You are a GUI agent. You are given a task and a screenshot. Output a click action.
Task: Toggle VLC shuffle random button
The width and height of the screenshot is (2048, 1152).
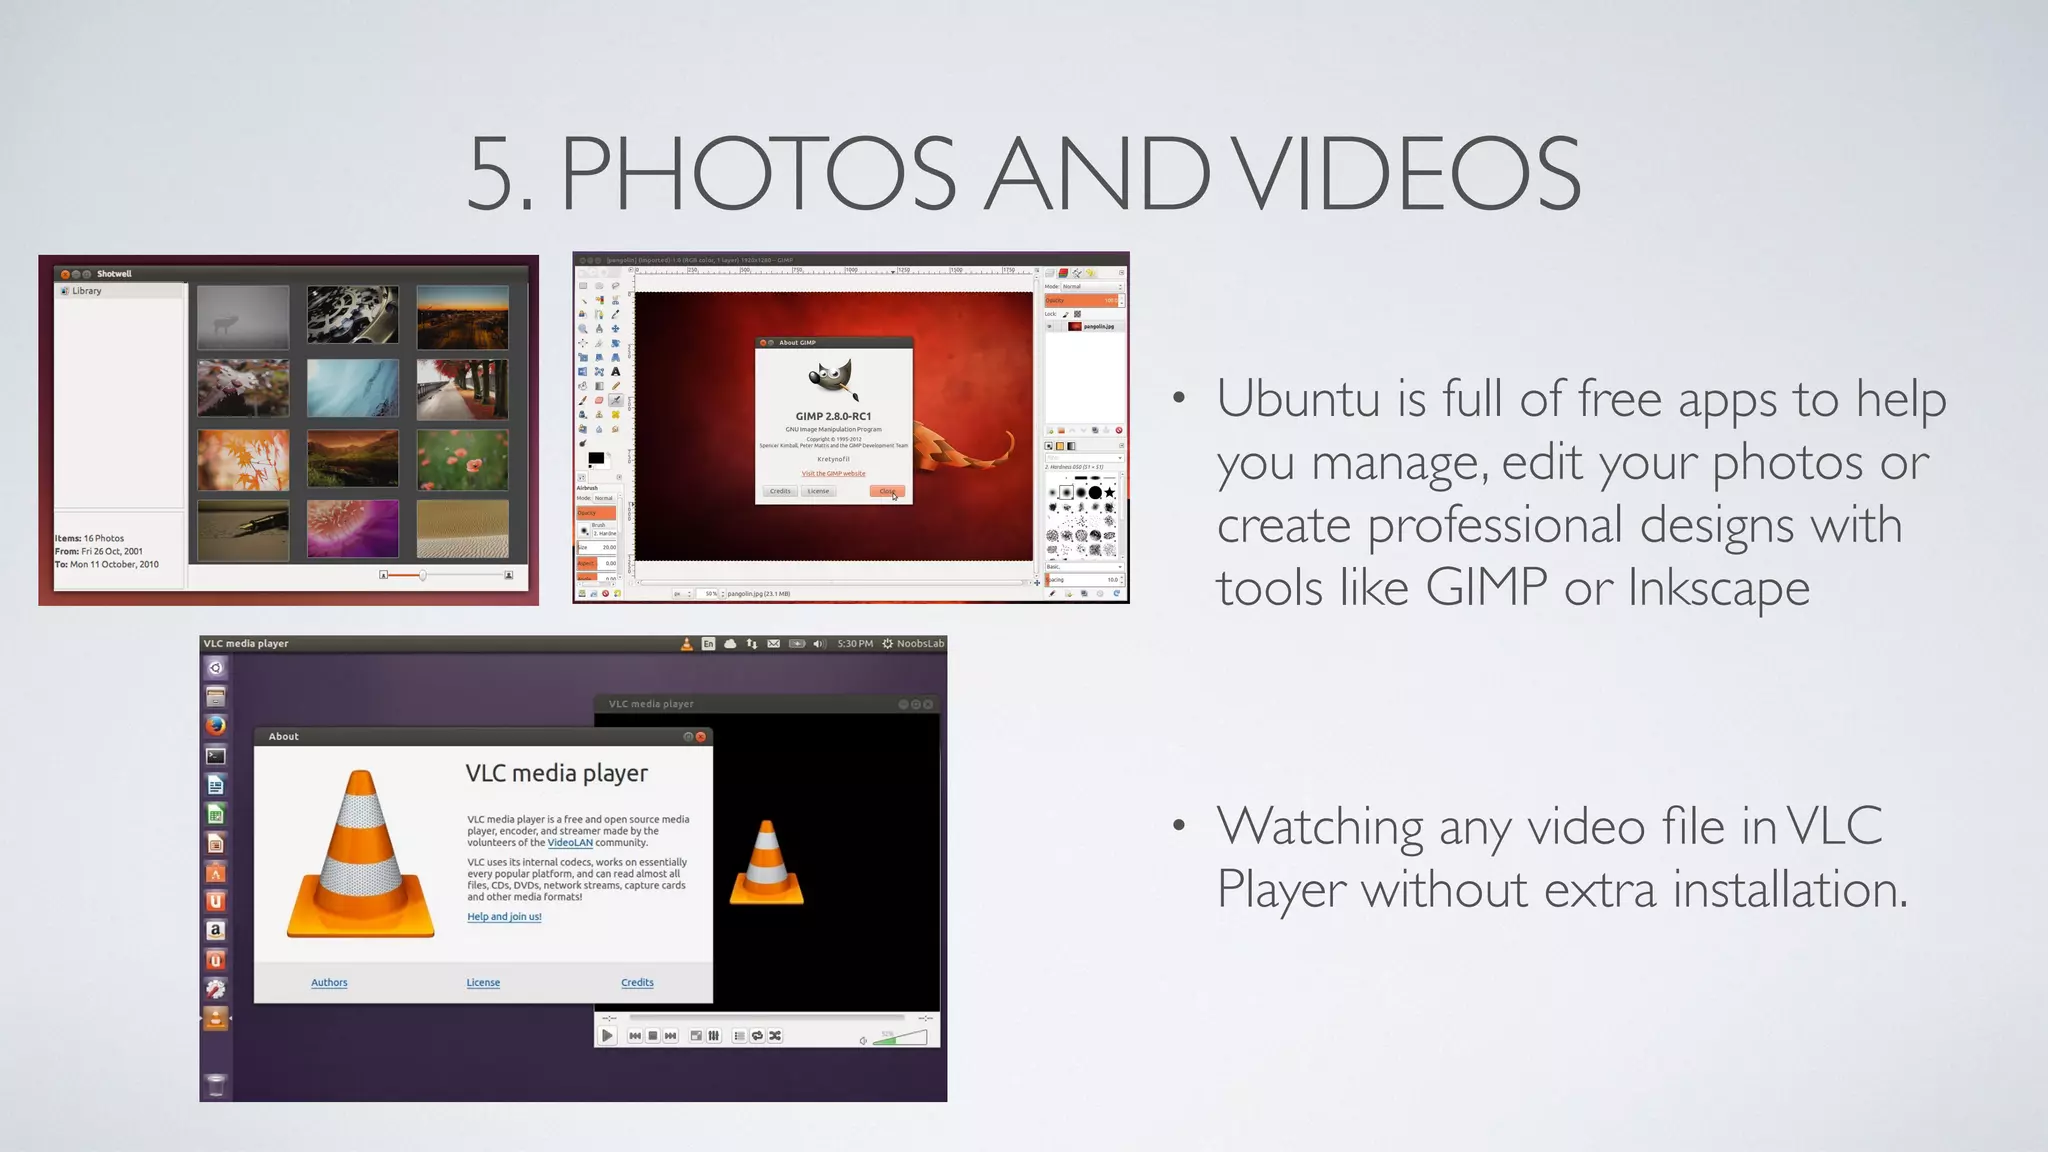pos(775,1036)
